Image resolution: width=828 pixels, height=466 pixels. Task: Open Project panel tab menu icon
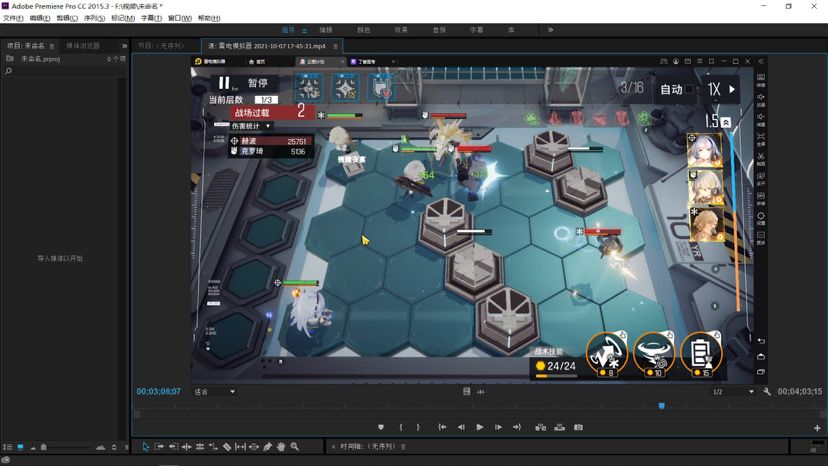pos(52,46)
